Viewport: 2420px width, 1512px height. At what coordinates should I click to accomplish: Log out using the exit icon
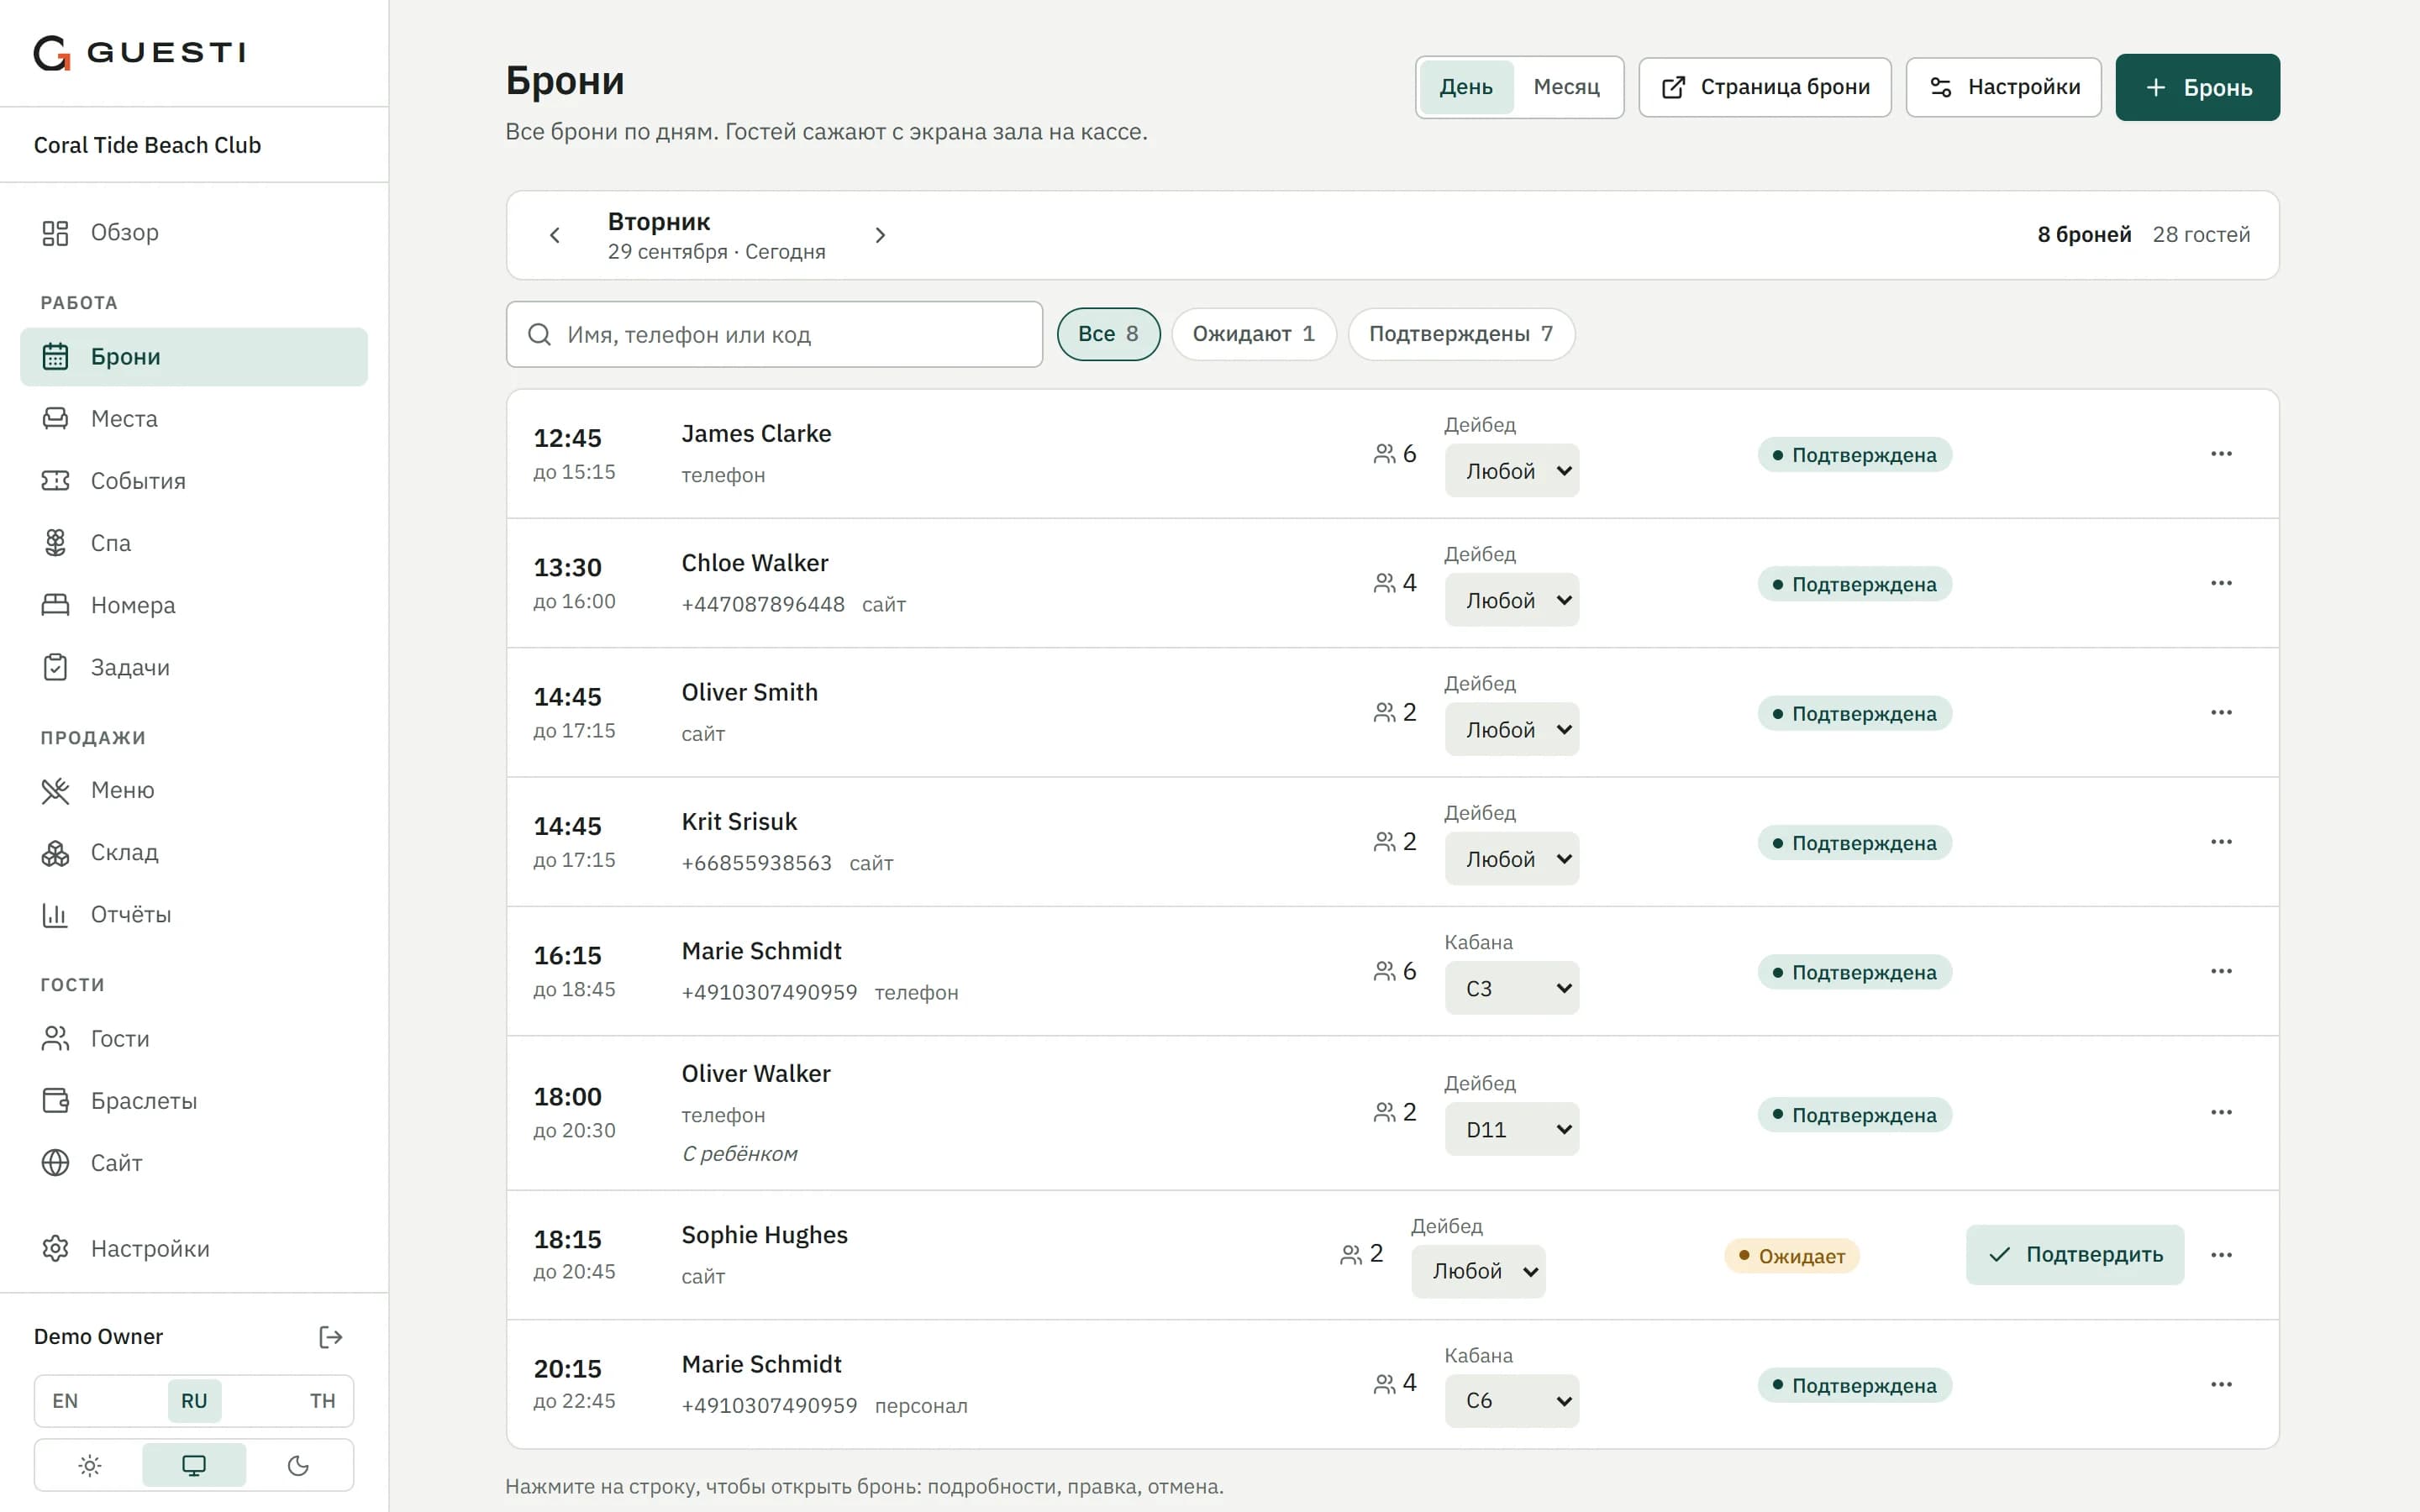click(330, 1337)
